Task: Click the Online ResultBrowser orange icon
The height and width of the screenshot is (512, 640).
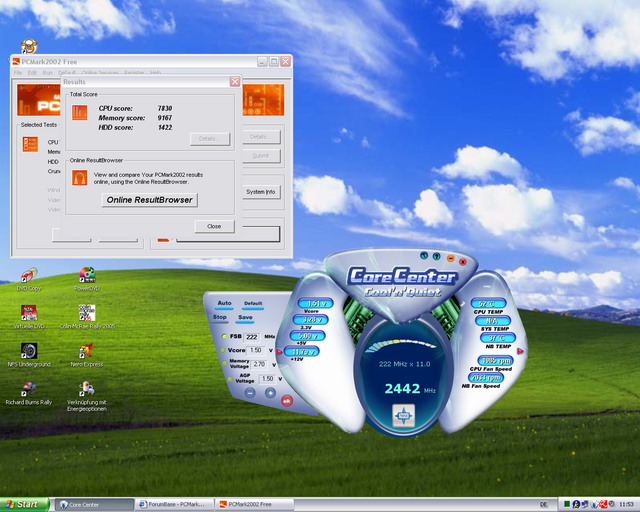Action: tap(80, 178)
